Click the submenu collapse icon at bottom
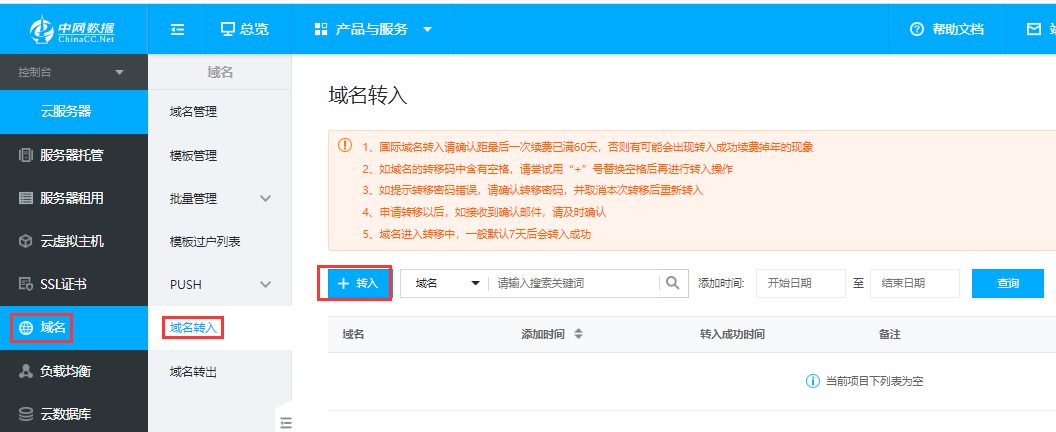 pyautogui.click(x=285, y=421)
